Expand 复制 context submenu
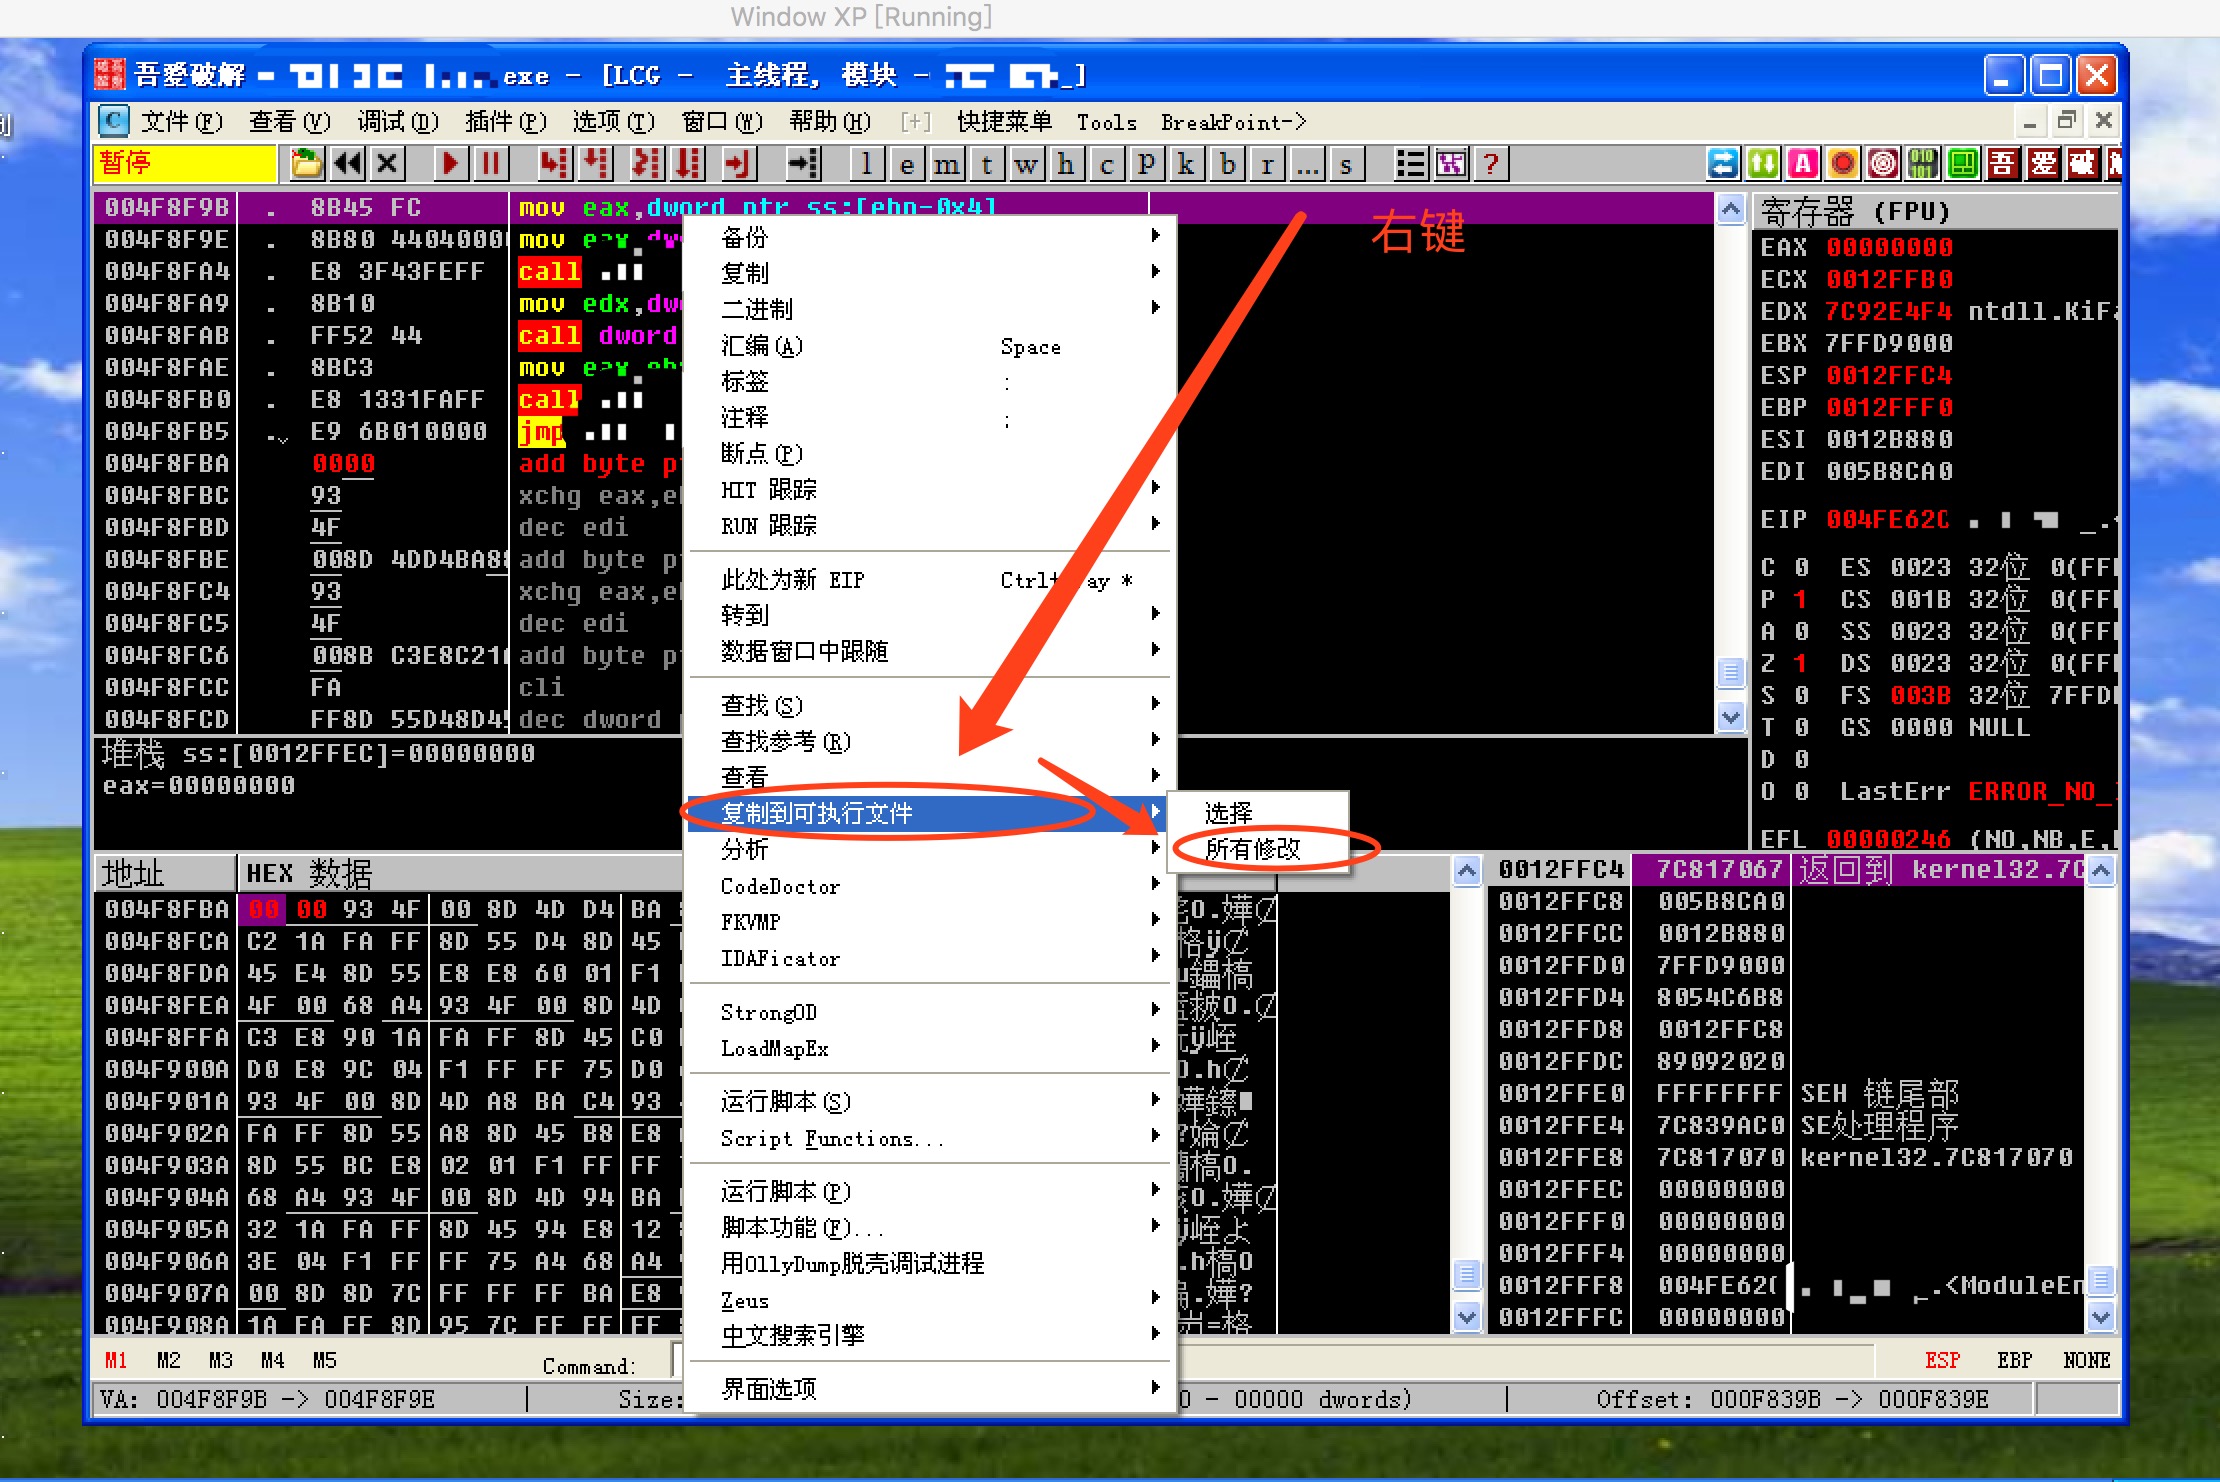 tap(930, 273)
